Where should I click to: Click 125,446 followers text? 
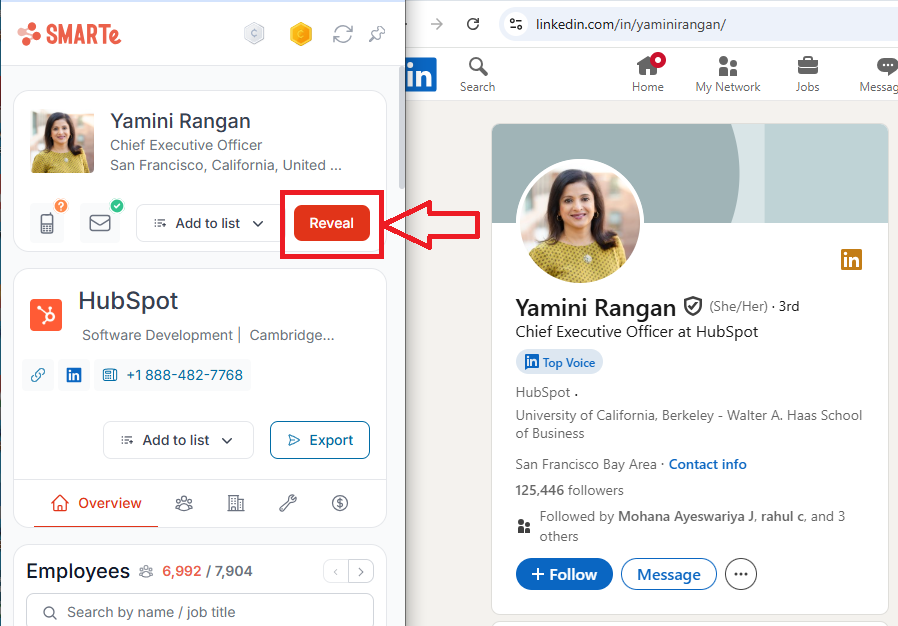click(x=569, y=490)
